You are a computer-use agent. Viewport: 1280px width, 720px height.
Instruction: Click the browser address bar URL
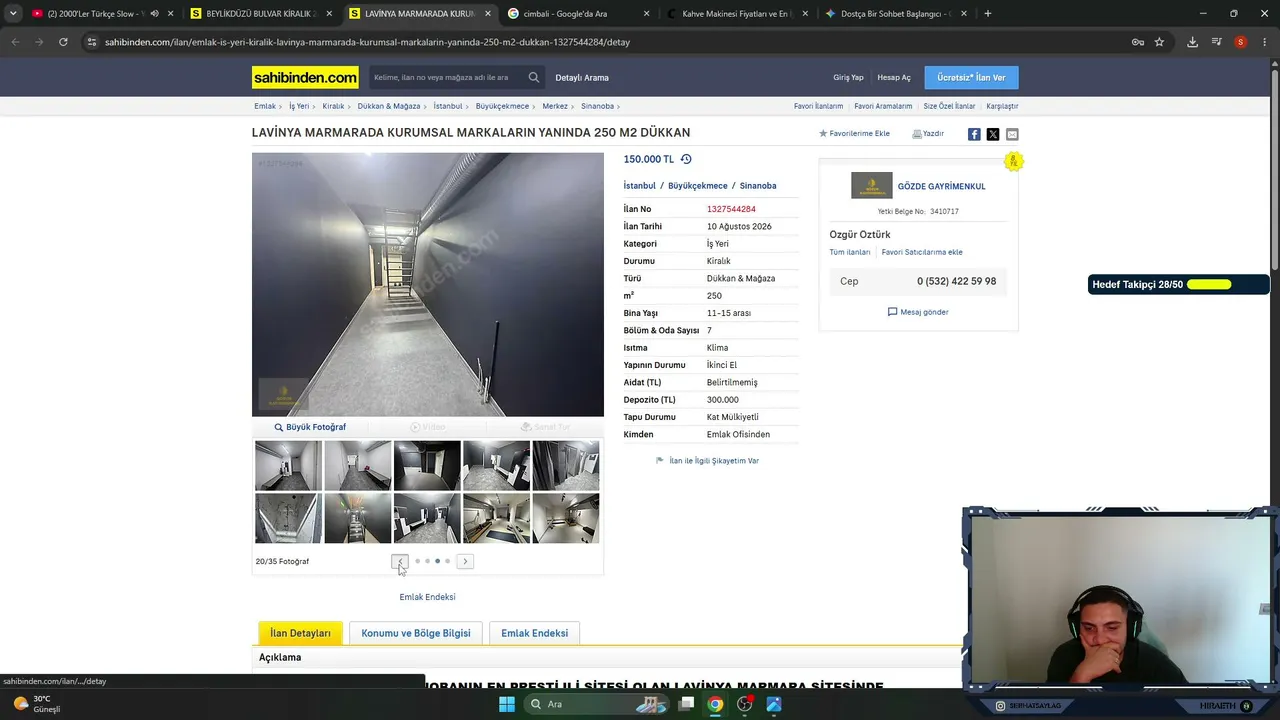pyautogui.click(x=367, y=42)
